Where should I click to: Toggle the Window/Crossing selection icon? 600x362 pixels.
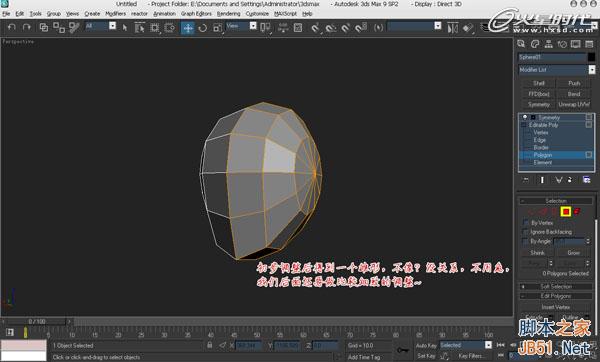(169, 28)
